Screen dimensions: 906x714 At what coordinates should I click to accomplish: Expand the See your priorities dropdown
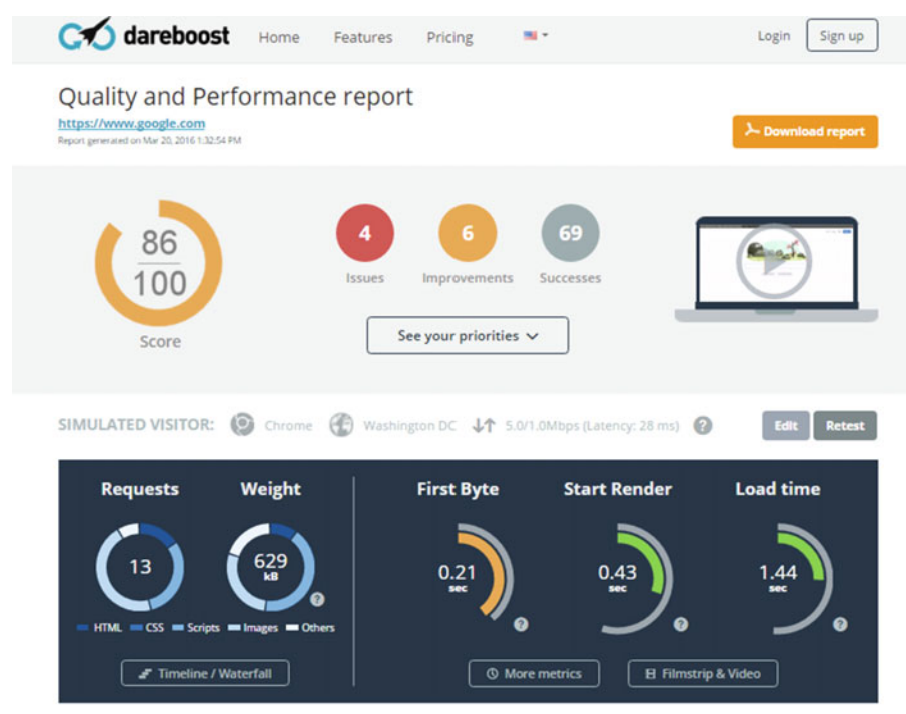(x=467, y=335)
